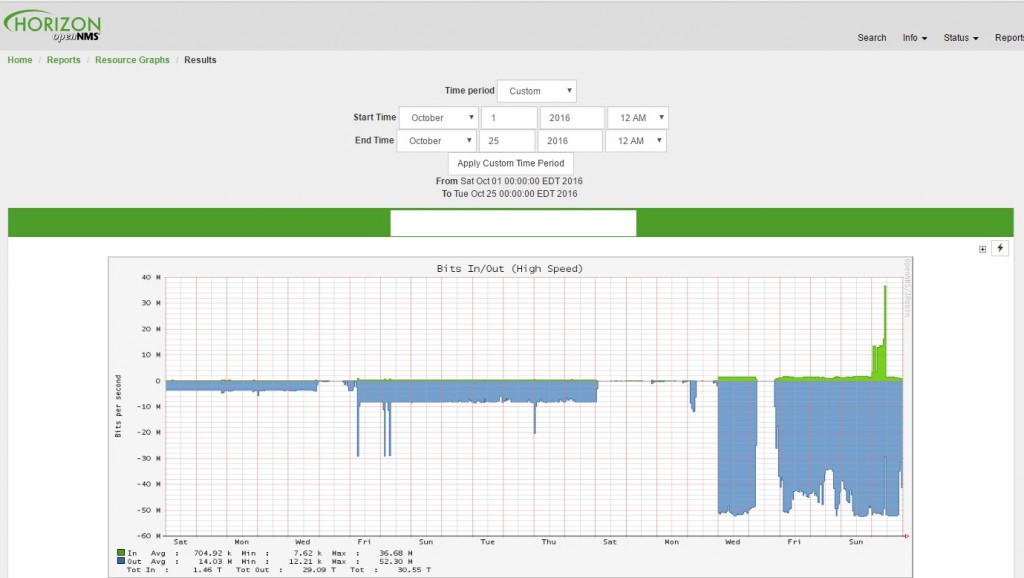Click the lightning bolt icon
Image resolution: width=1024 pixels, height=578 pixels.
tap(1000, 248)
